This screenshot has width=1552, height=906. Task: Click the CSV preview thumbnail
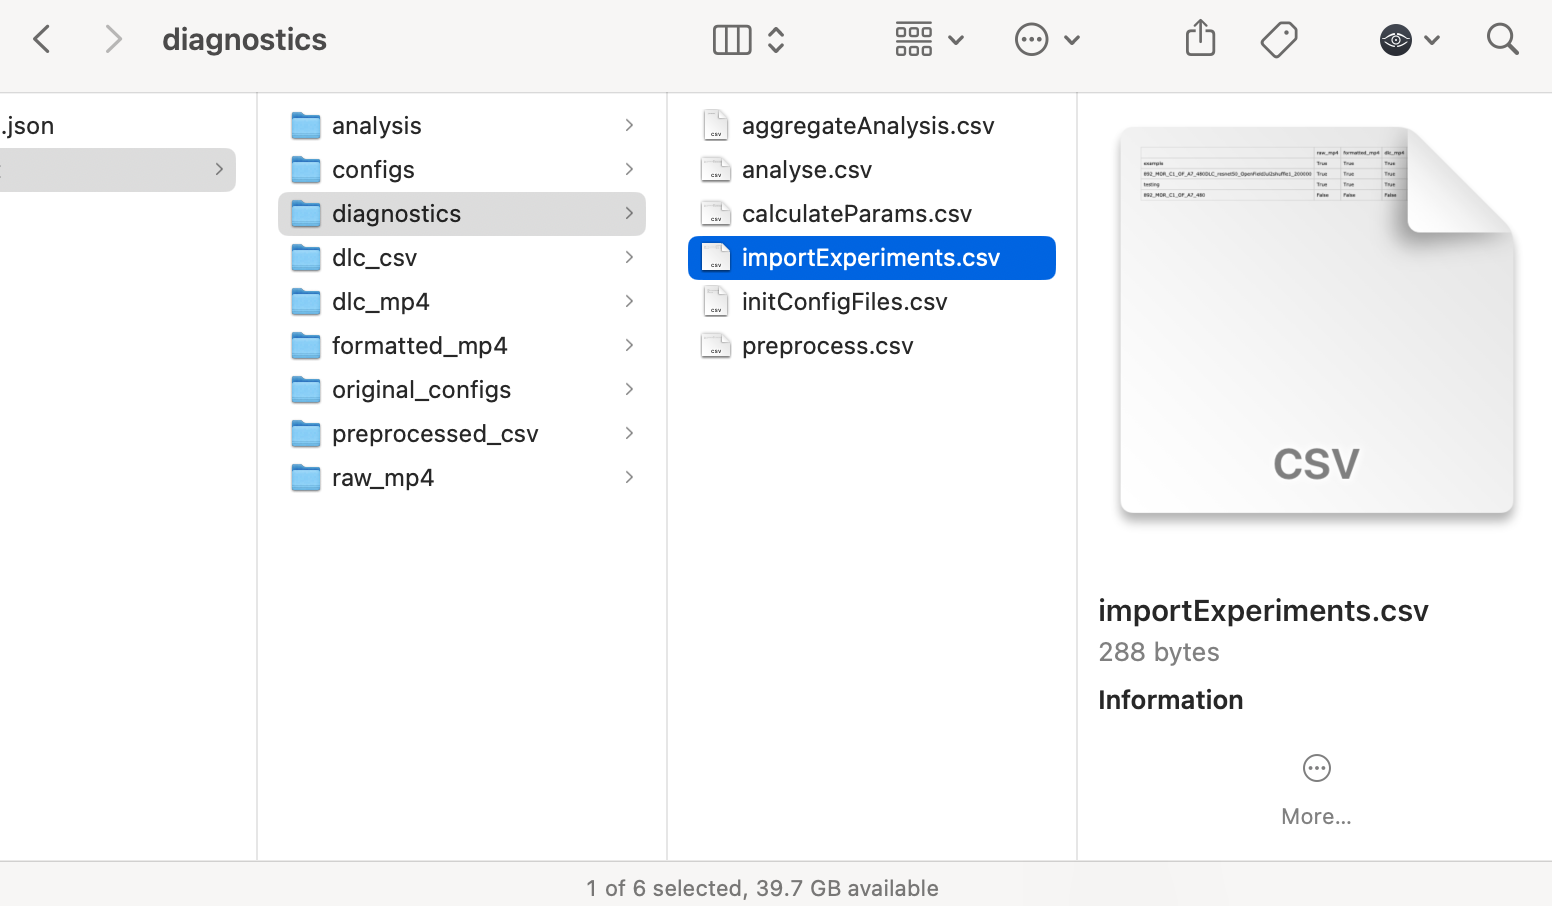pyautogui.click(x=1317, y=320)
